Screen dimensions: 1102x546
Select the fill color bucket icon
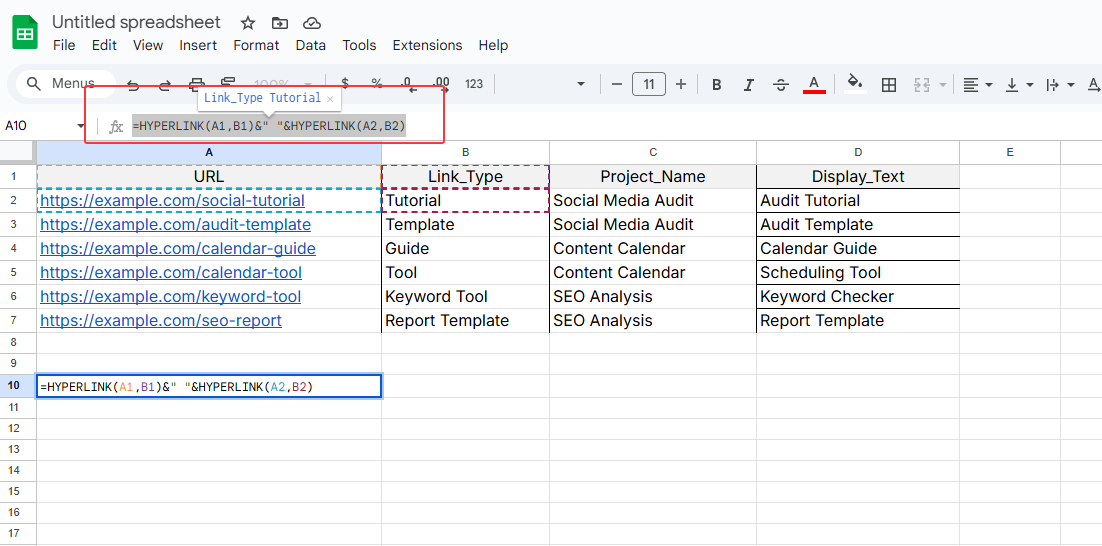[854, 84]
